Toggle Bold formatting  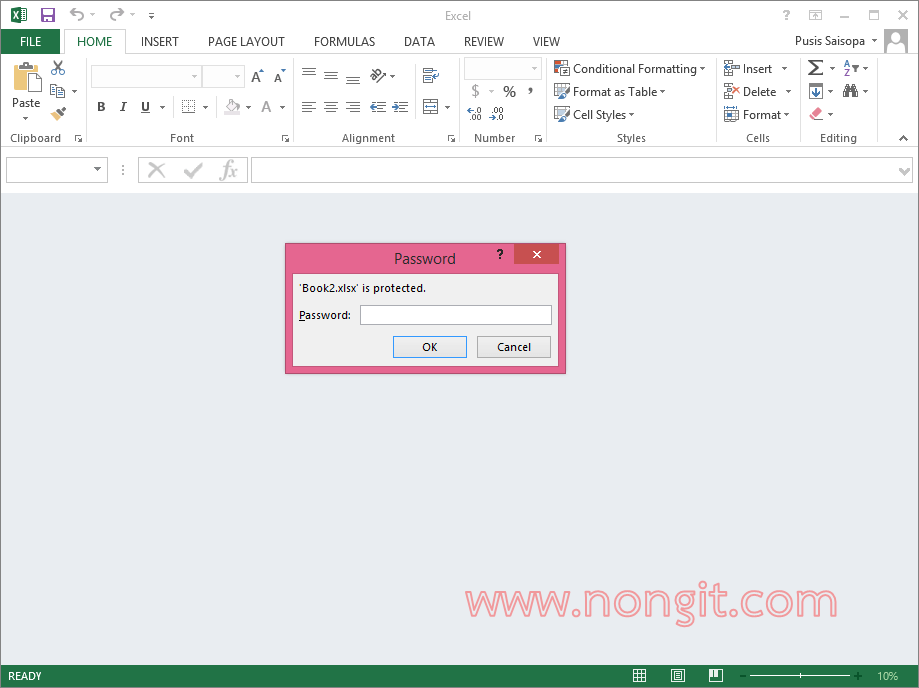101,107
